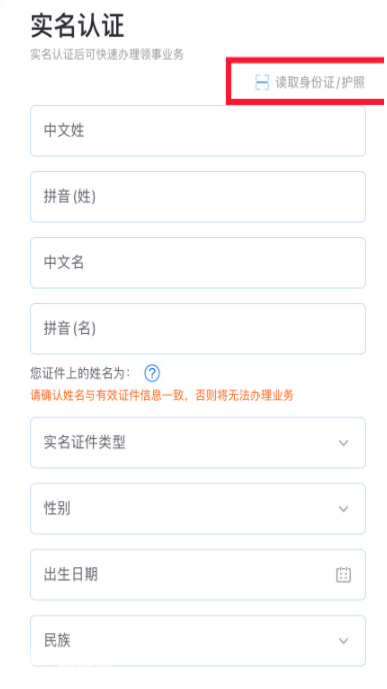The image size is (387, 689).
Task: Click subtitle 实名认证后可快速办理领事业务
Action: 107,55
